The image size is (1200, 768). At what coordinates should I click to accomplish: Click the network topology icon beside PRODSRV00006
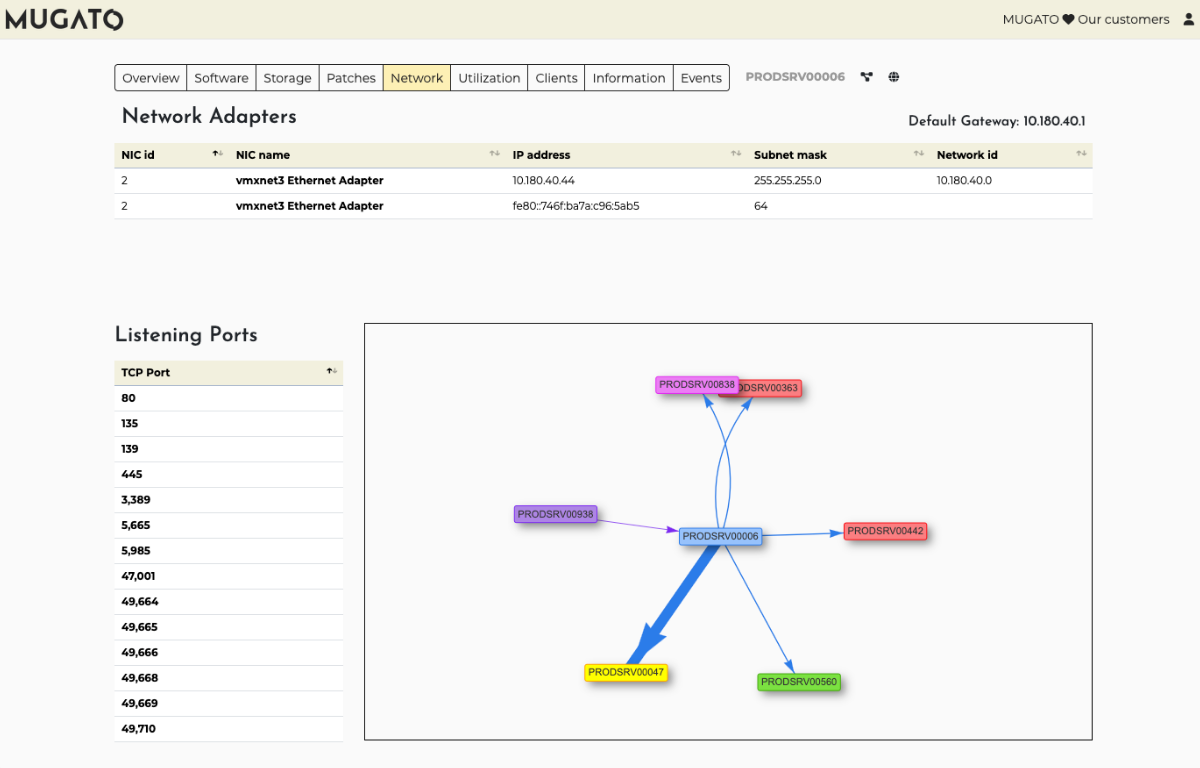pyautogui.click(x=866, y=77)
